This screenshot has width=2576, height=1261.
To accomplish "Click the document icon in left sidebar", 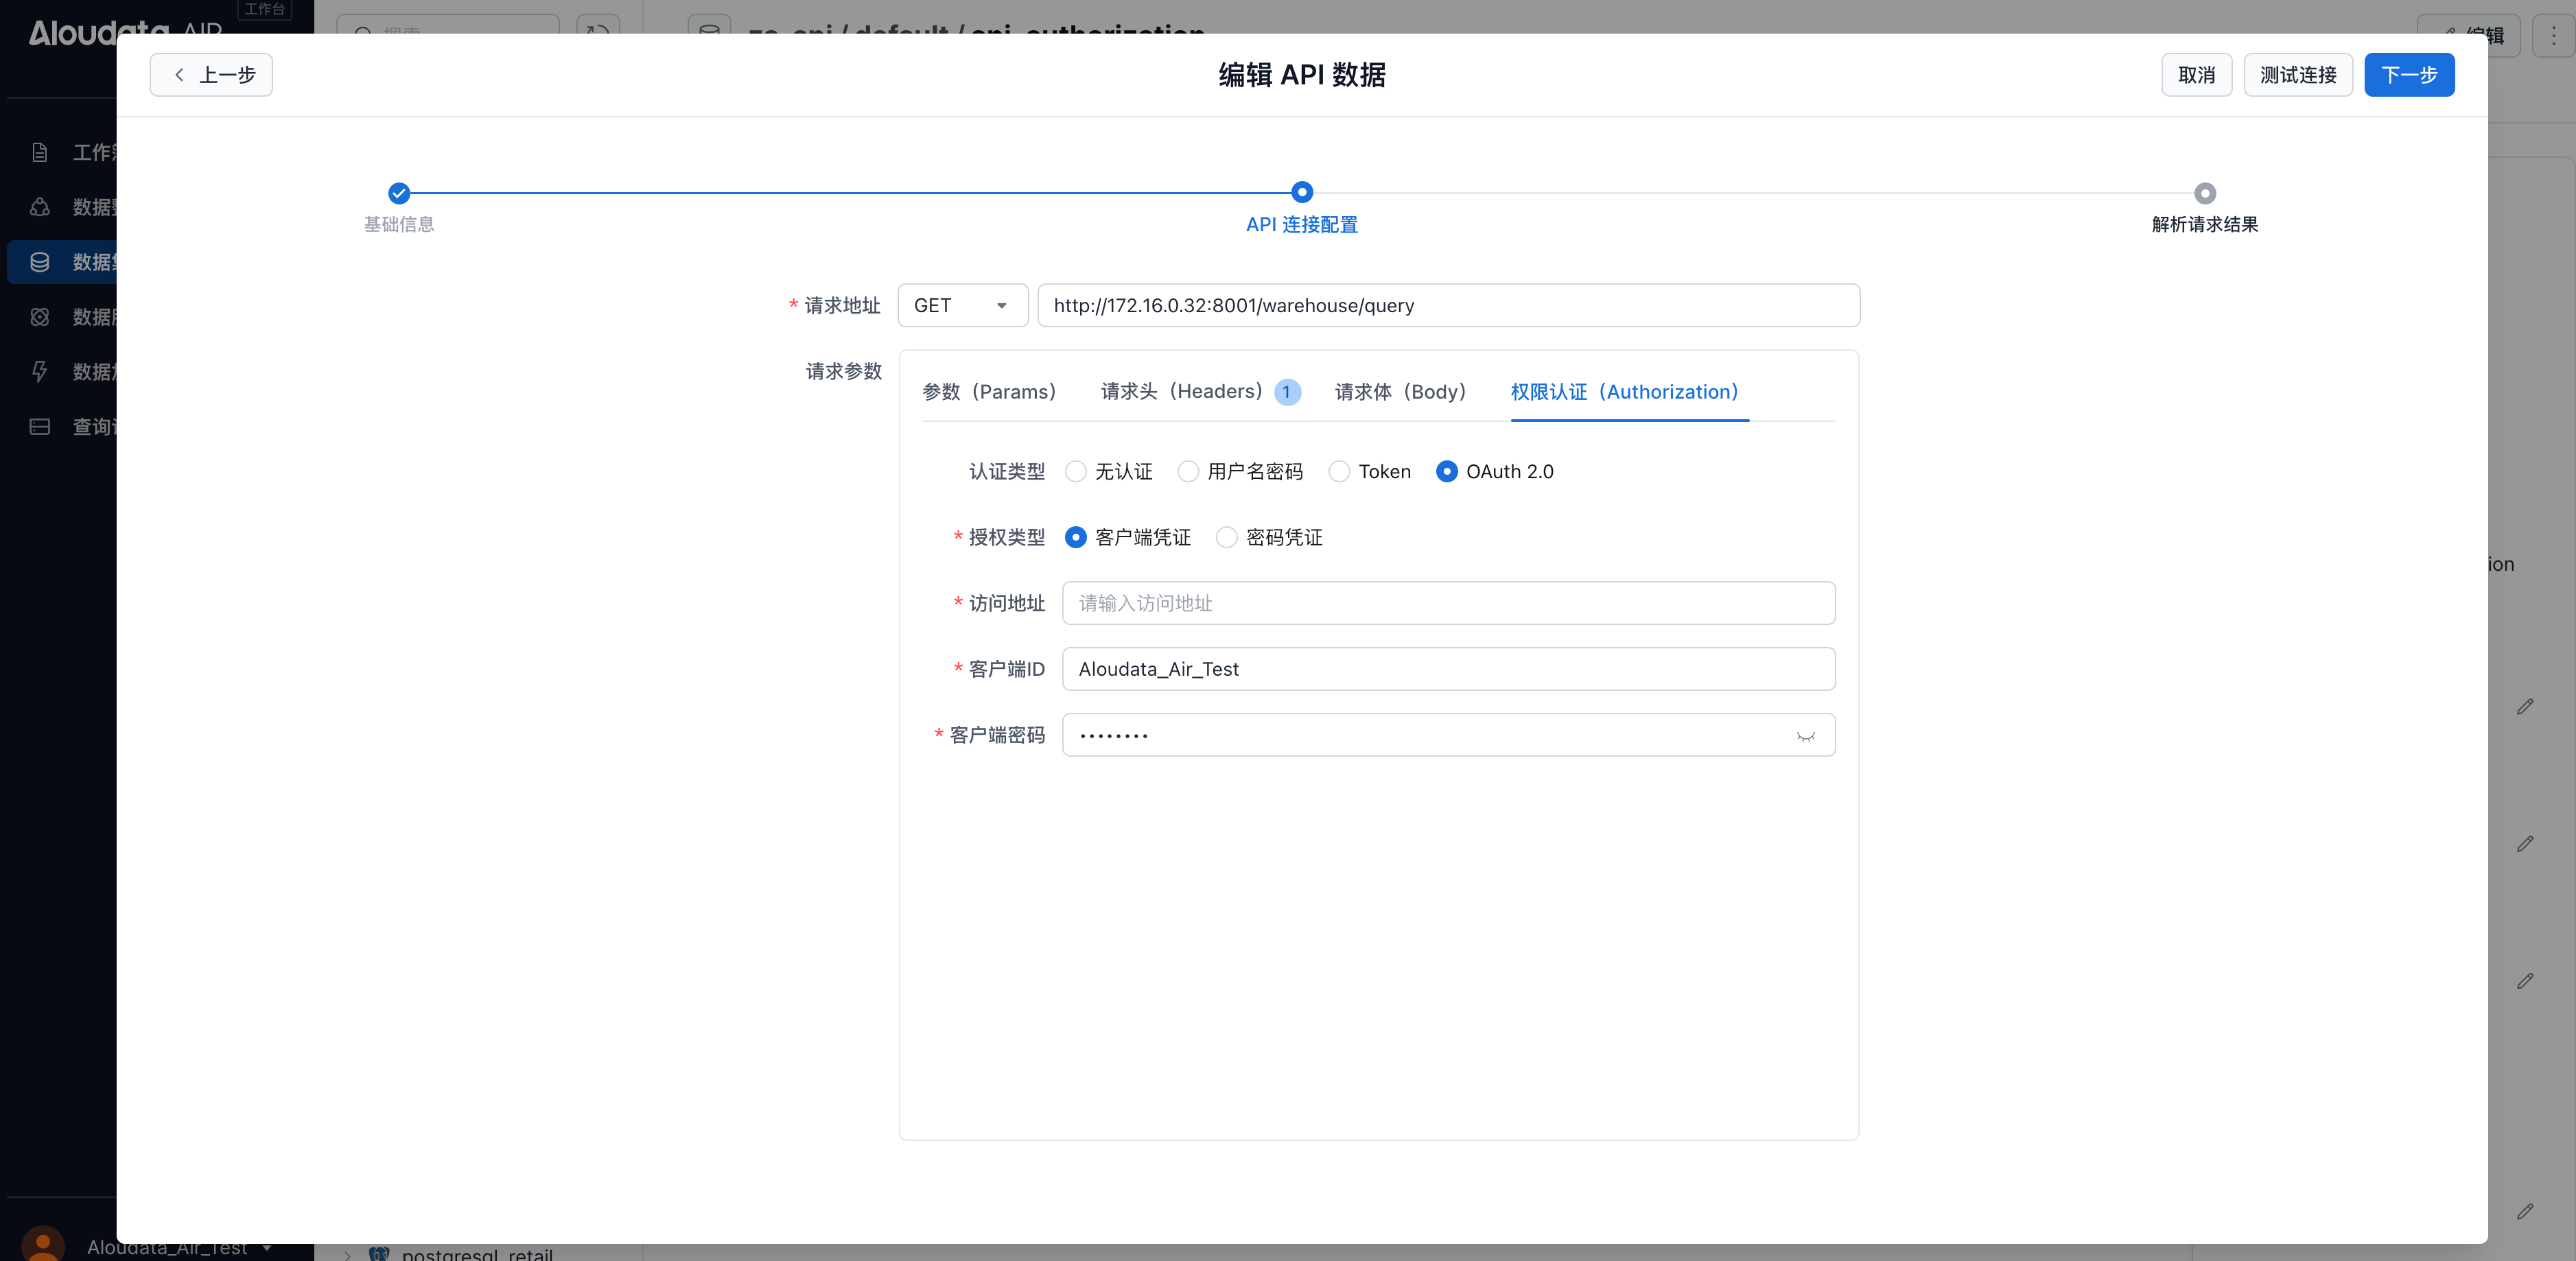I will 40,152.
